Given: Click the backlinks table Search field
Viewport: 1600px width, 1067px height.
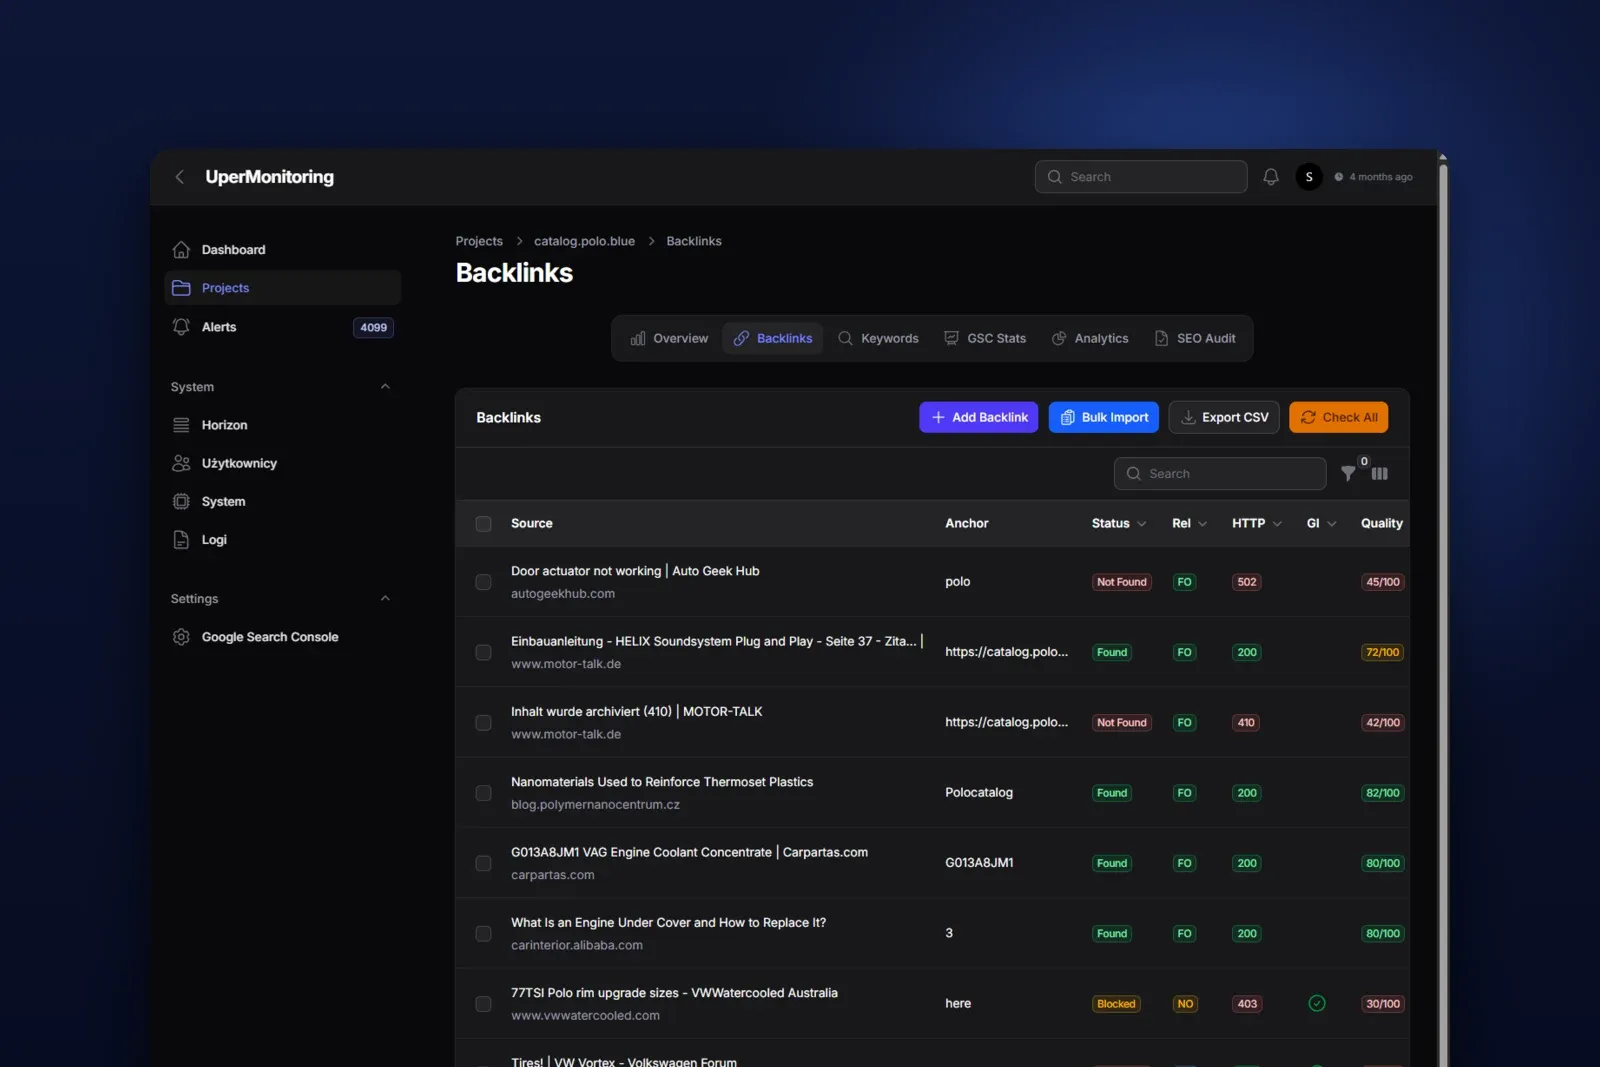Looking at the screenshot, I should 1220,474.
